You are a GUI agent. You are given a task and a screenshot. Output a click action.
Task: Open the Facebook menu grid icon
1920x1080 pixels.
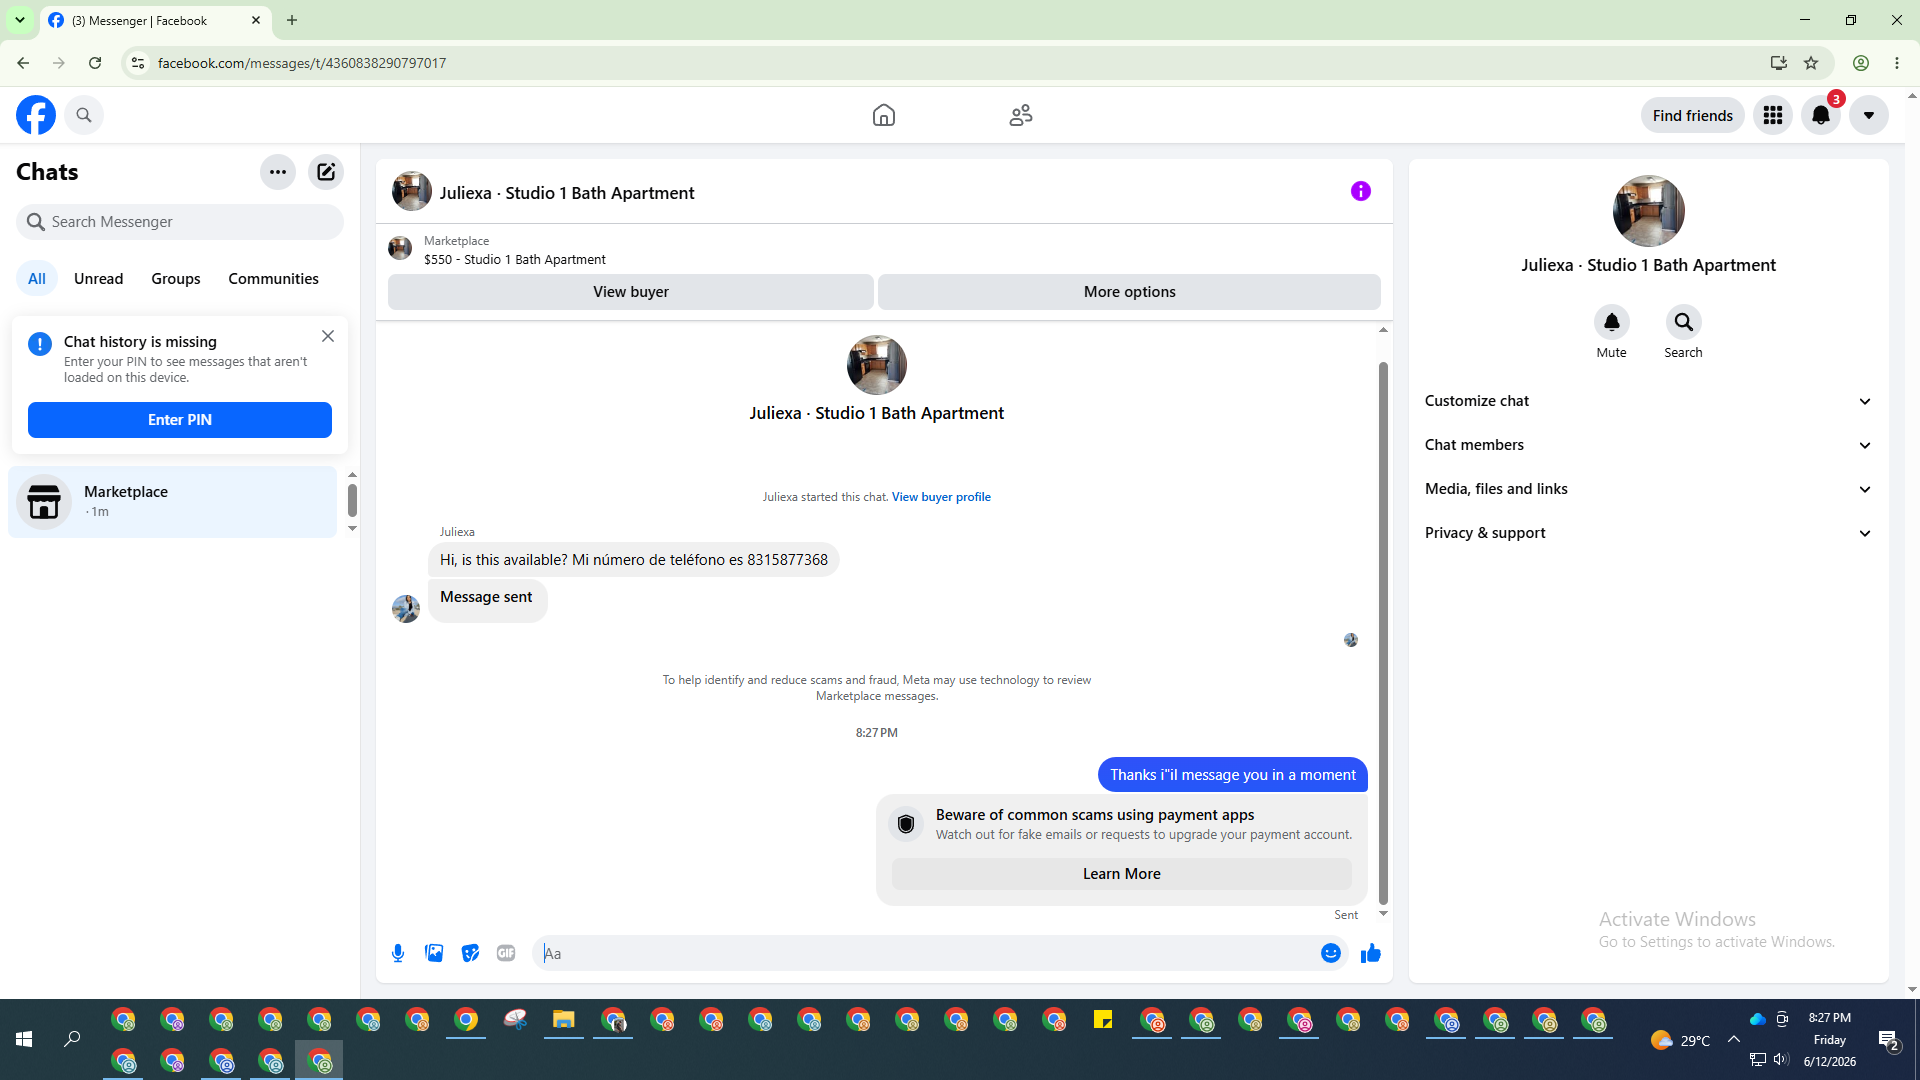[x=1773, y=115]
